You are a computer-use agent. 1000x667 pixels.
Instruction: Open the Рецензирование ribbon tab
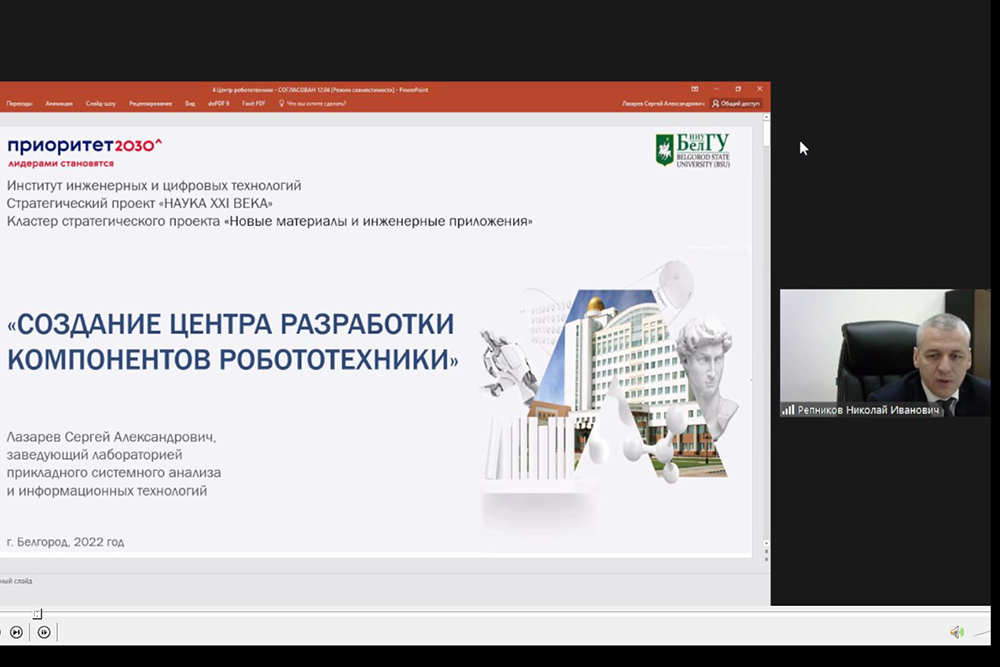click(x=150, y=103)
